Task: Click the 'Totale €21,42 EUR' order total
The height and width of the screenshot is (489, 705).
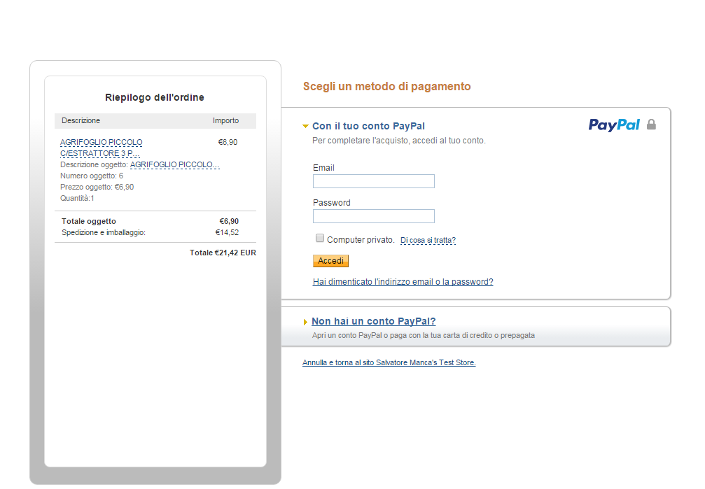Action: [222, 252]
